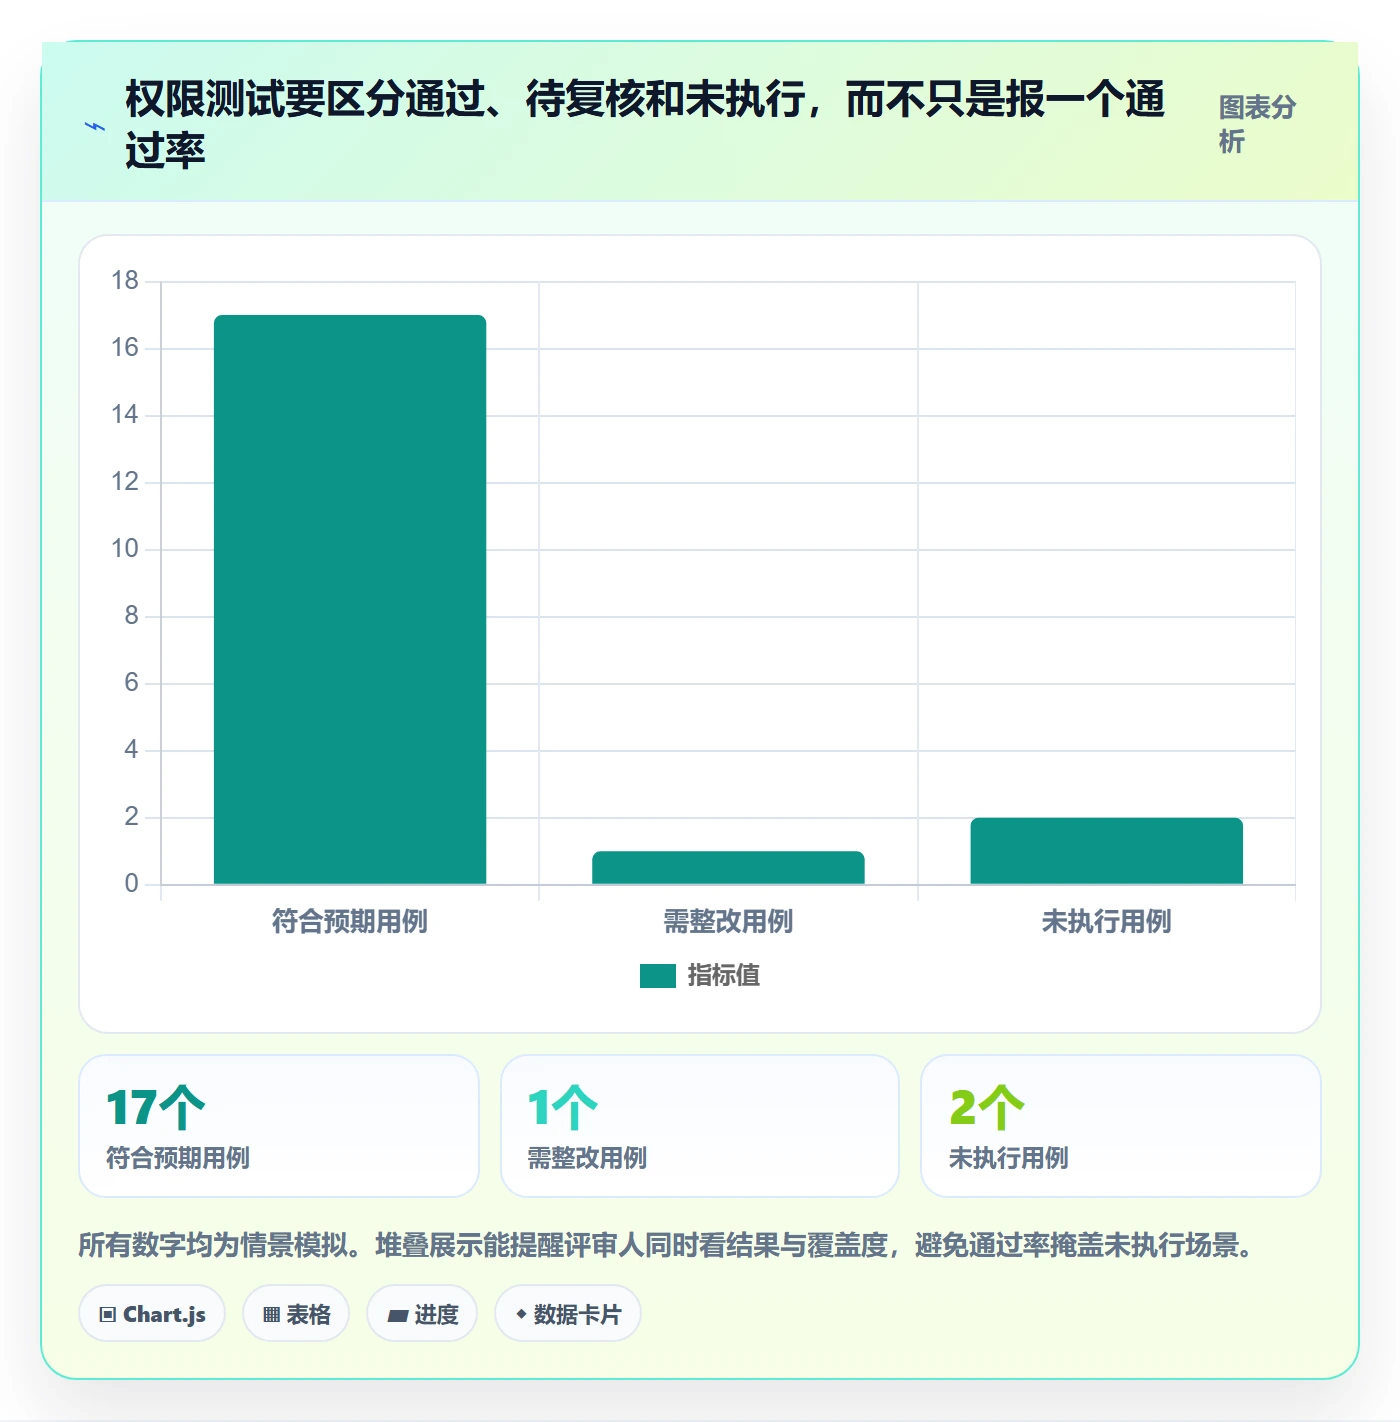Viewport: 1400px width, 1422px height.
Task: Click the 表格 tag chip
Action: click(x=296, y=1314)
